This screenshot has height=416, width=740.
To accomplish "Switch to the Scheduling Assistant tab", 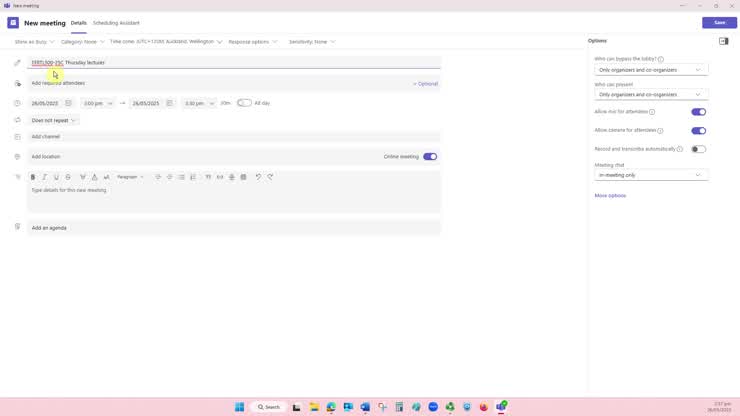I will click(x=116, y=22).
